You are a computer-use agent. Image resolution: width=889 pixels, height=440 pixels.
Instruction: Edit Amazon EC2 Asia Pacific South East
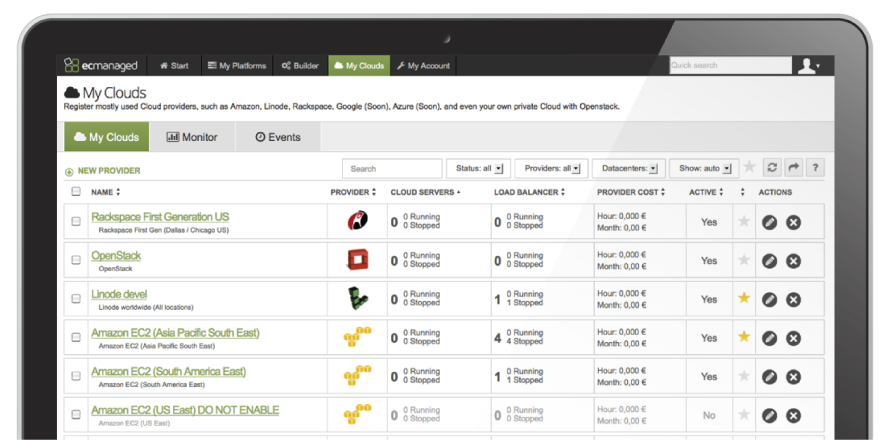[769, 338]
